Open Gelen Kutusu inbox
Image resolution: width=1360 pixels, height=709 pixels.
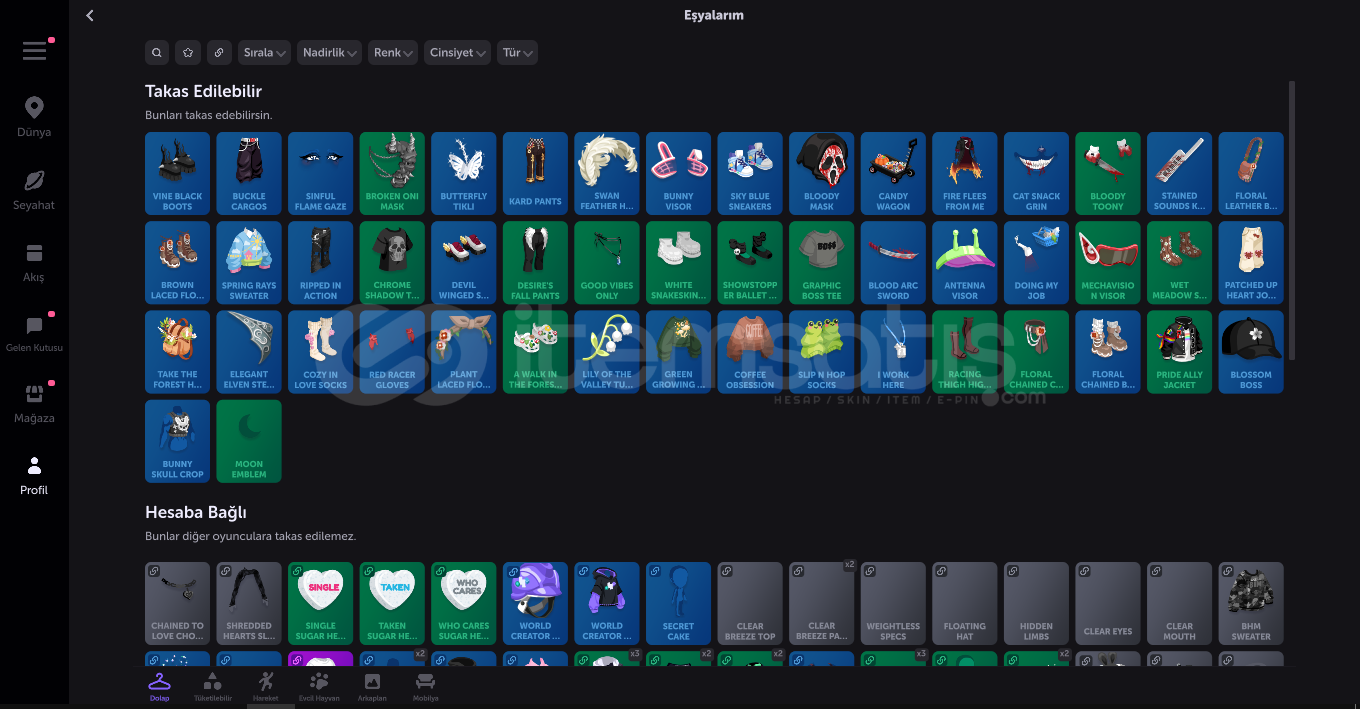point(34,335)
